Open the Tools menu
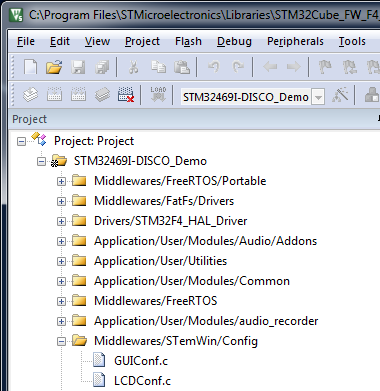 coord(352,41)
